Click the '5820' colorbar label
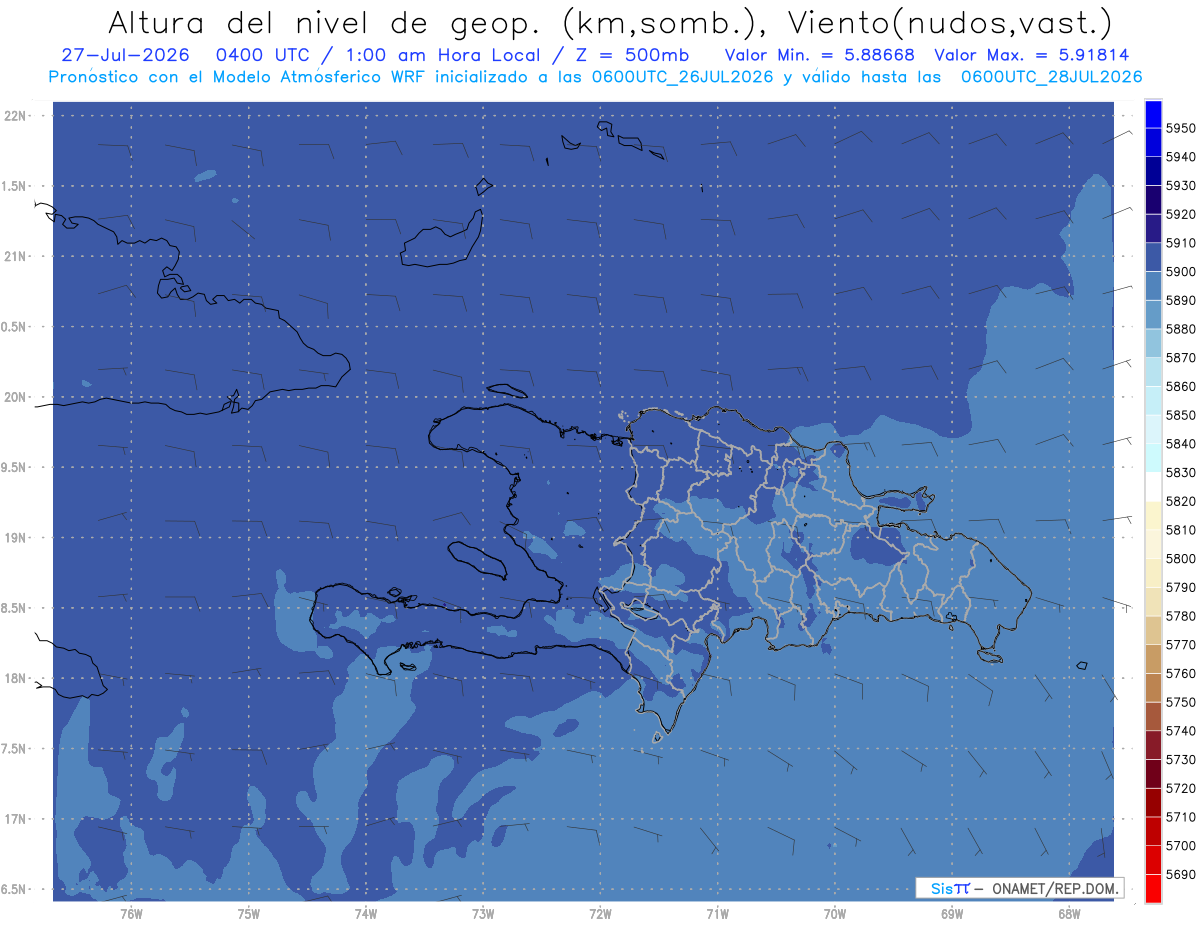 1181,501
